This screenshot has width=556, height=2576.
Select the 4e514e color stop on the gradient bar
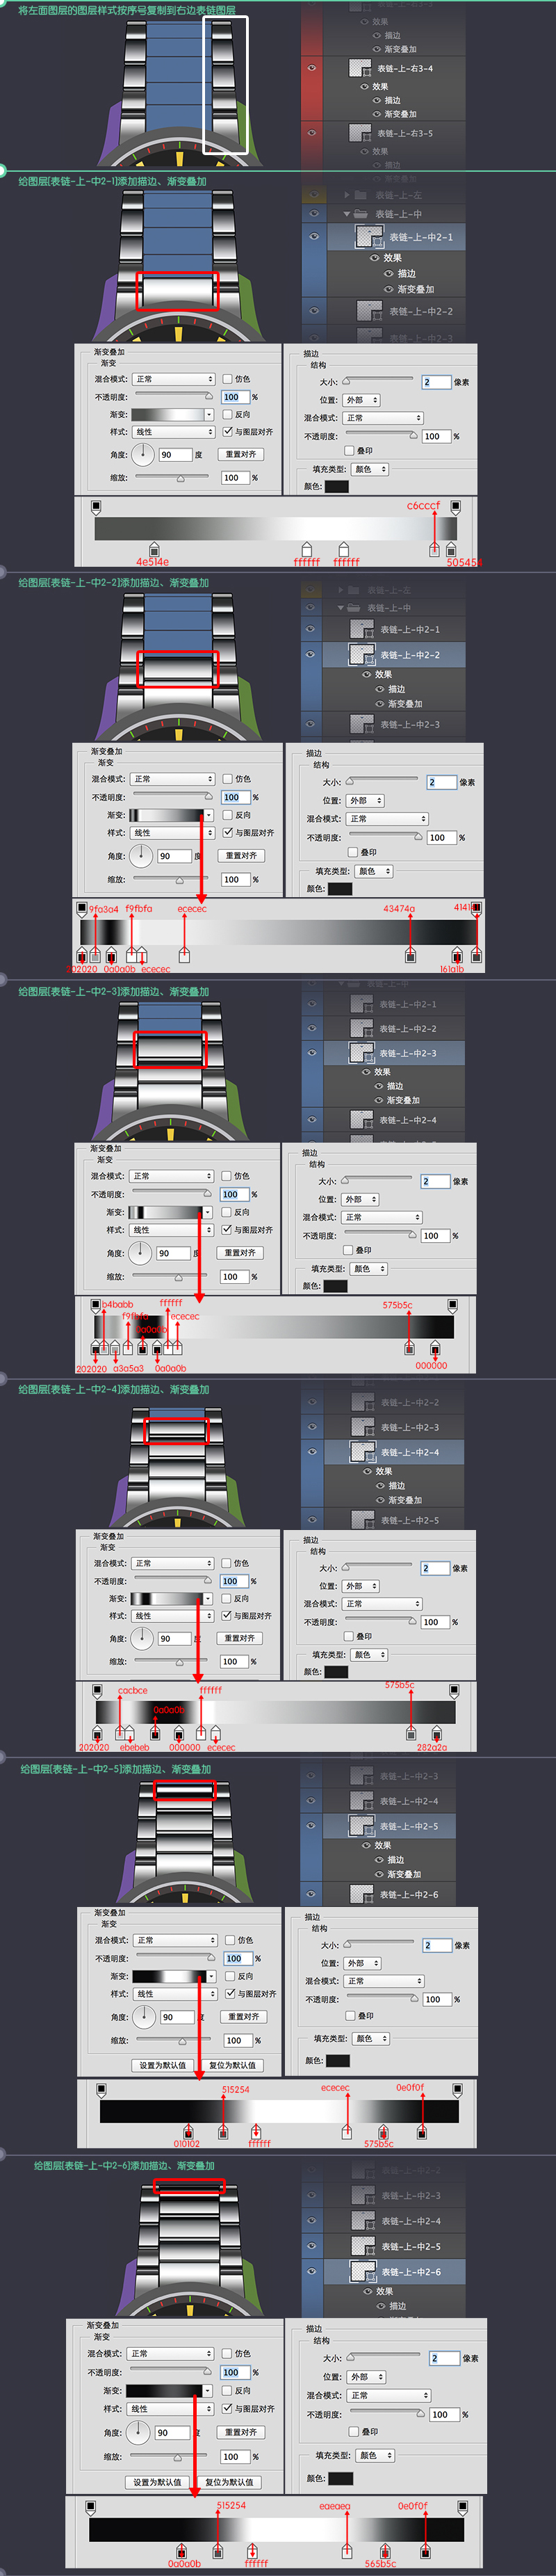point(154,551)
